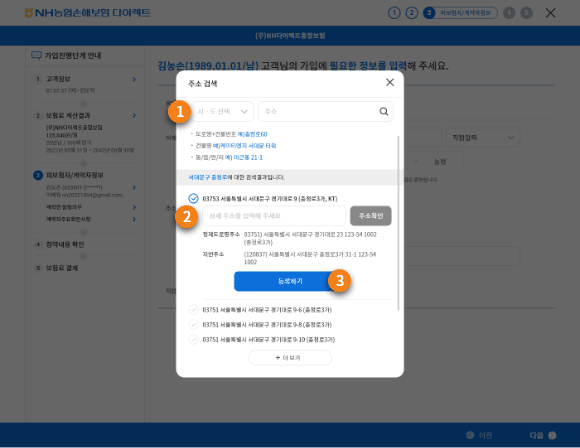Image resolution: width=580 pixels, height=448 pixels.
Task: Expand premium calculation result chevron in sidebar
Action: pyautogui.click(x=134, y=115)
